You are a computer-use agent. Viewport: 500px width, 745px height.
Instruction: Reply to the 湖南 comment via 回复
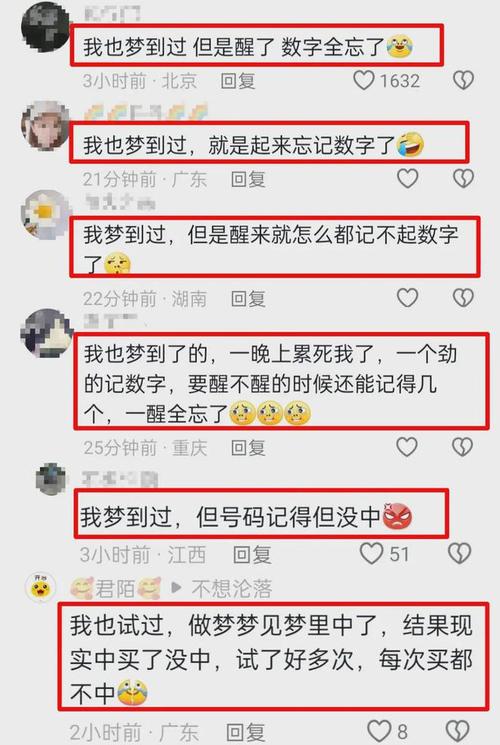coord(248,298)
